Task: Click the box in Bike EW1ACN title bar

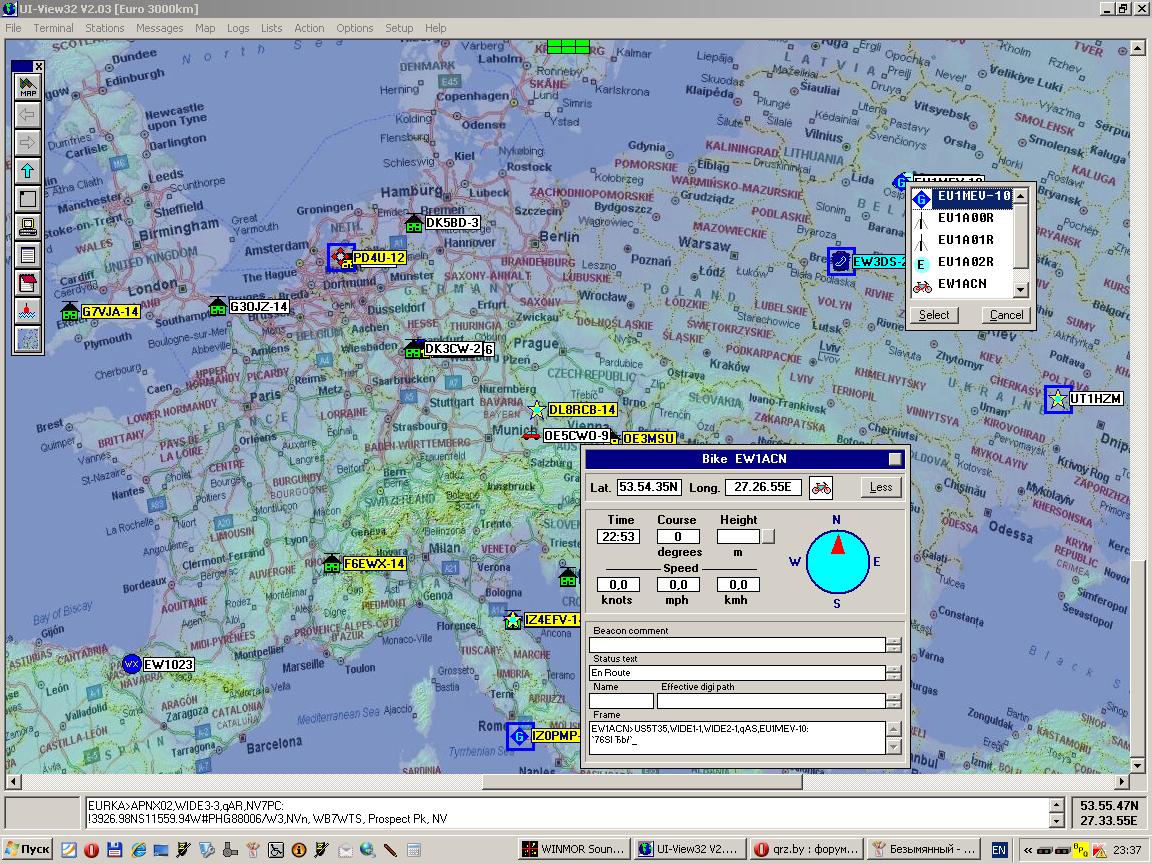Action: 895,459
